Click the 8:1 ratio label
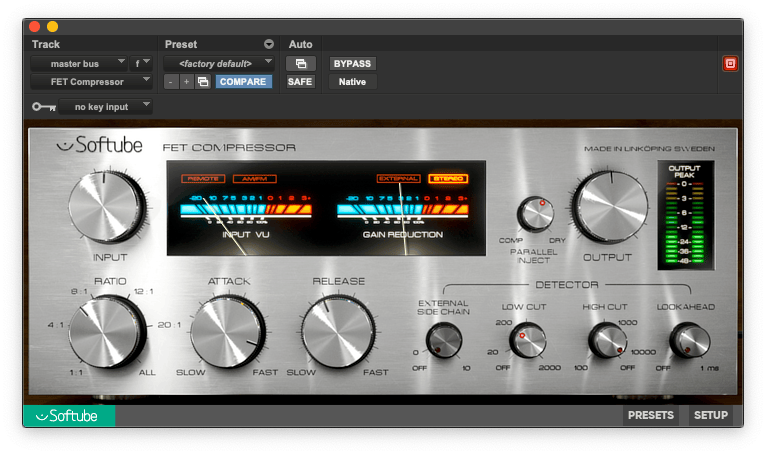766x454 pixels. click(79, 292)
